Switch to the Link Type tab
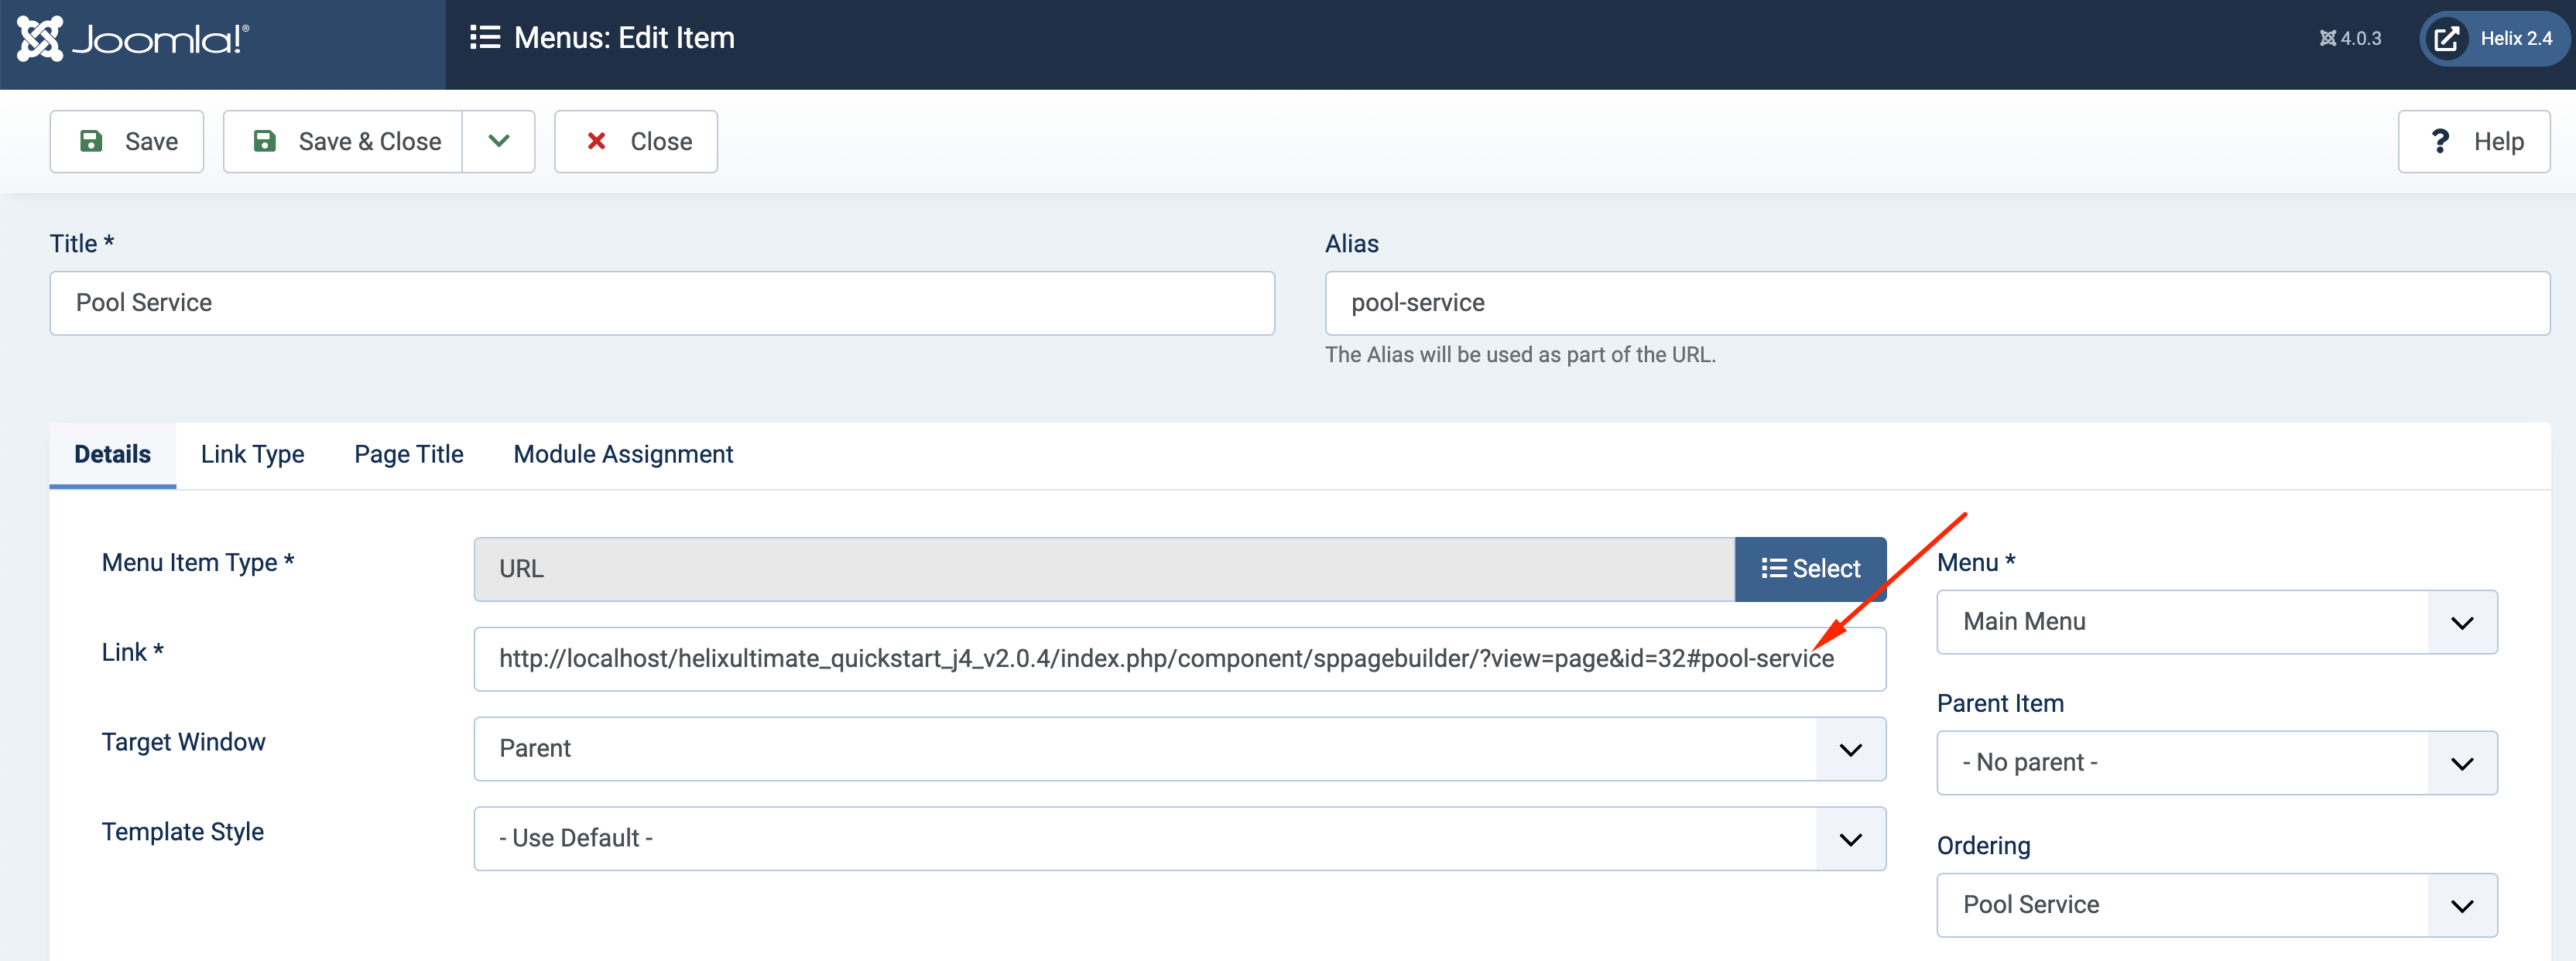The image size is (2576, 961). 252,454
